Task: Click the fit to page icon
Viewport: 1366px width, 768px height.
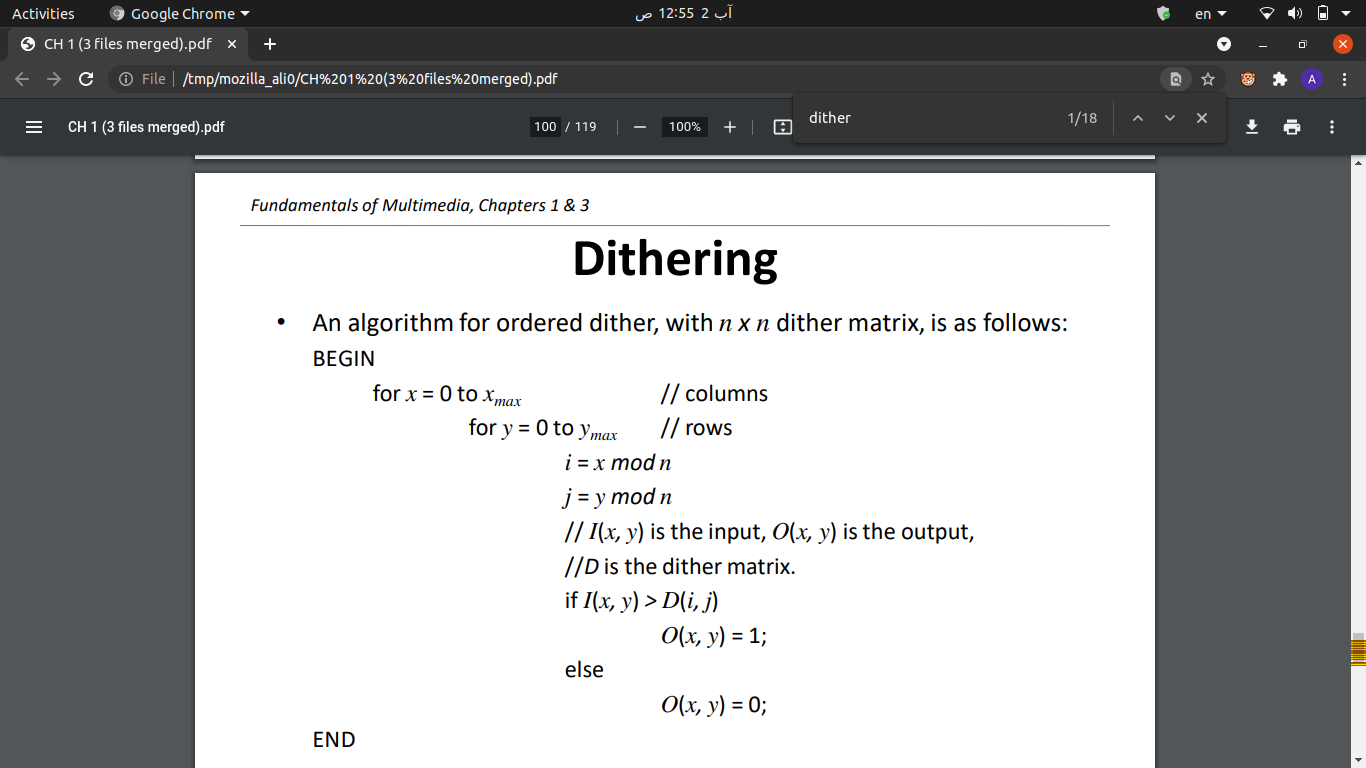Action: click(783, 127)
